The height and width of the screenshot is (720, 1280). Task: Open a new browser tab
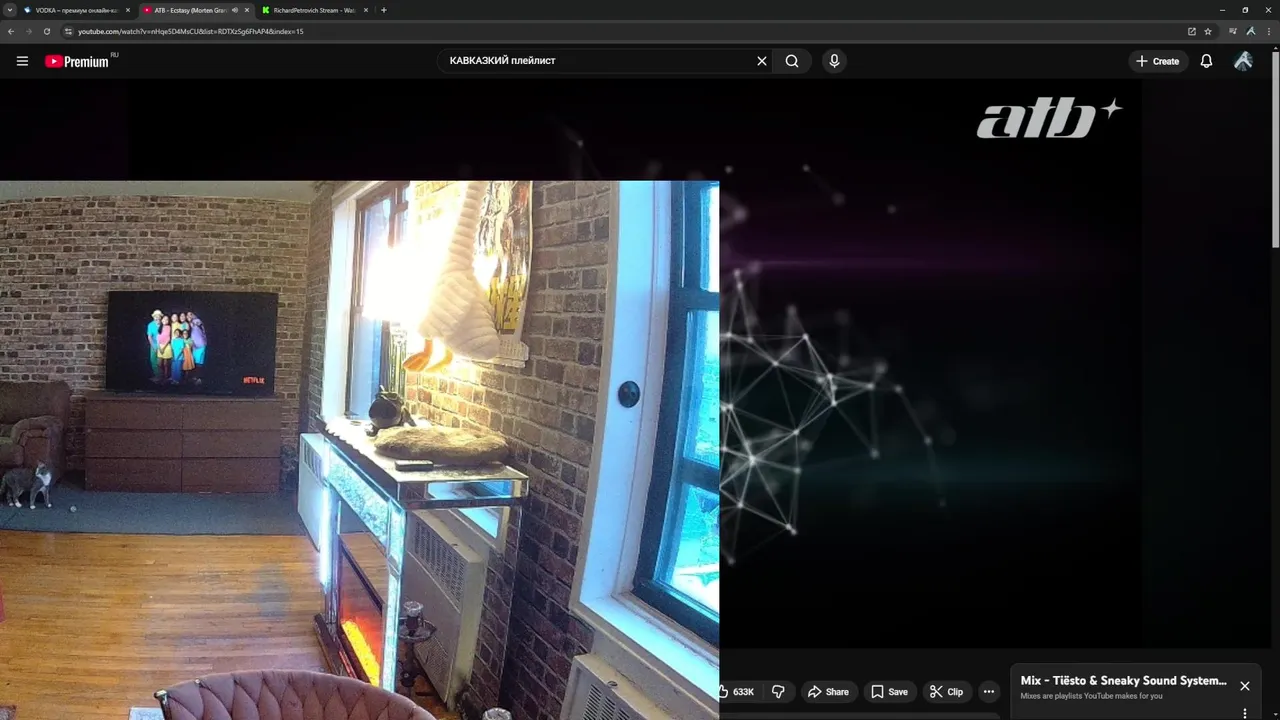(384, 10)
